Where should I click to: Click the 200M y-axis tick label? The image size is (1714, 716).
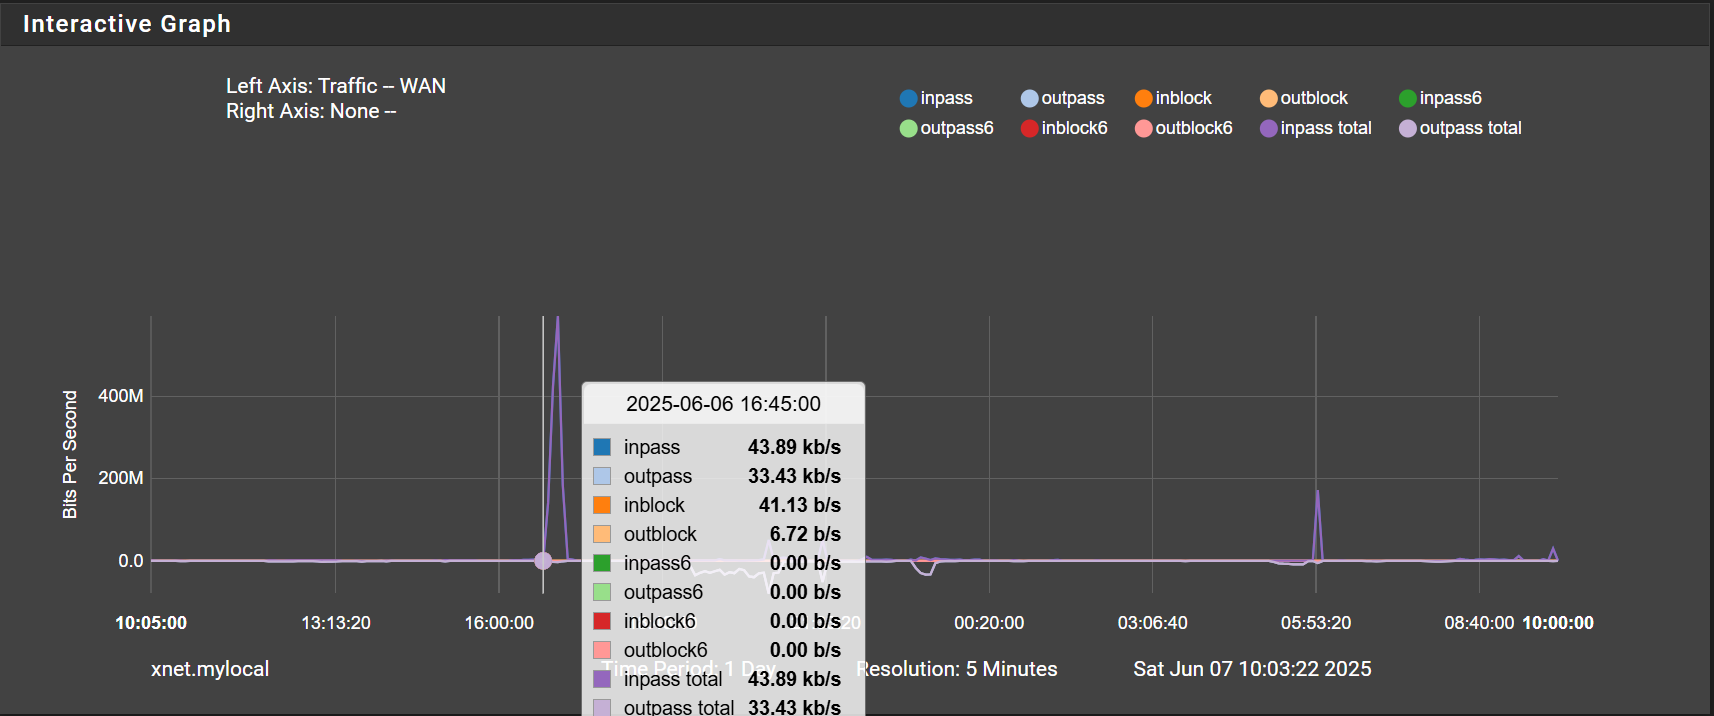point(121,478)
